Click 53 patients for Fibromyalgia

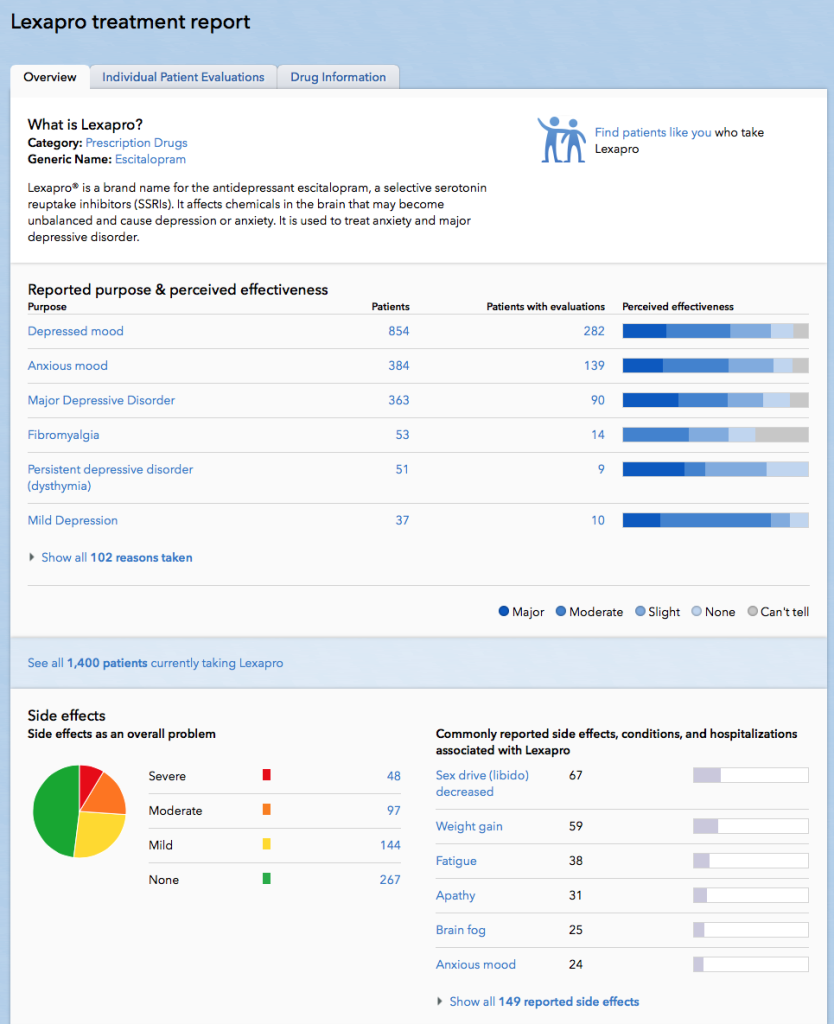point(402,435)
